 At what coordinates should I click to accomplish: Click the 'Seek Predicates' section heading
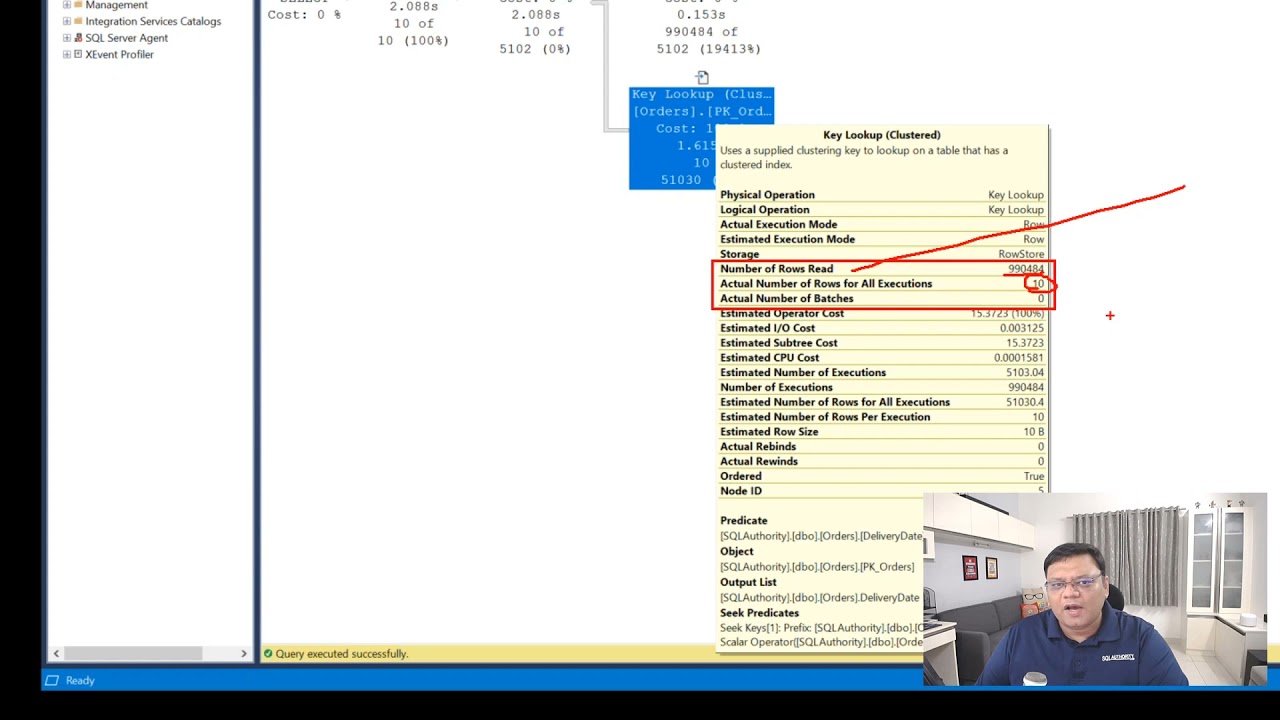click(759, 613)
